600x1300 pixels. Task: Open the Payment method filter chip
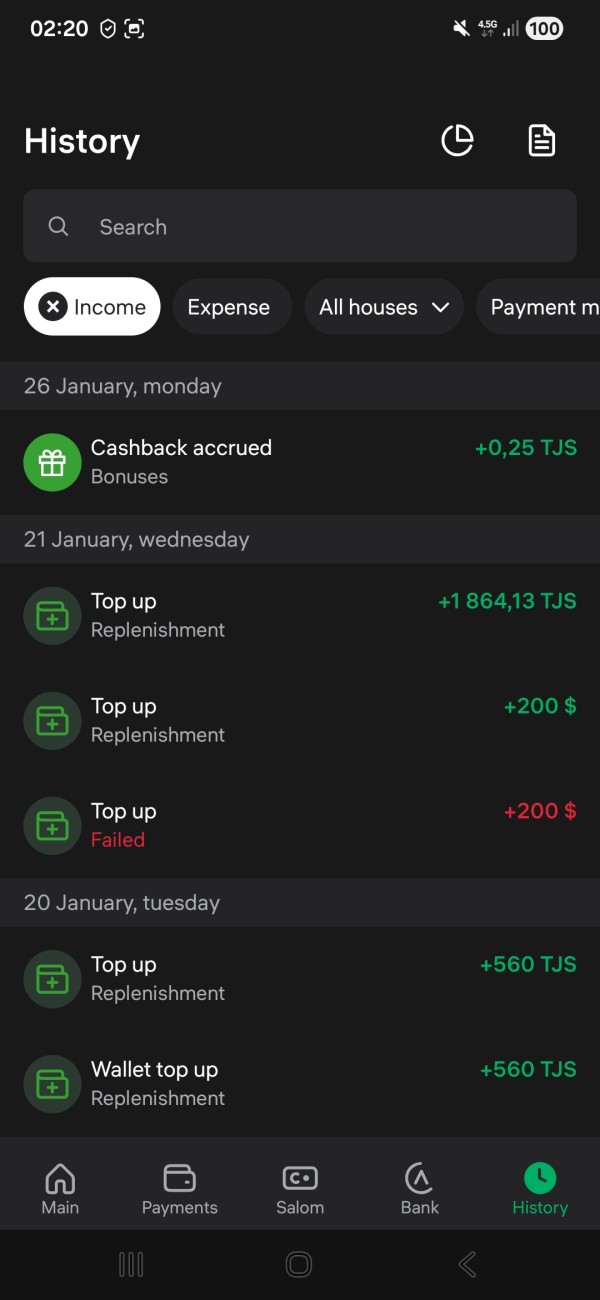click(540, 307)
